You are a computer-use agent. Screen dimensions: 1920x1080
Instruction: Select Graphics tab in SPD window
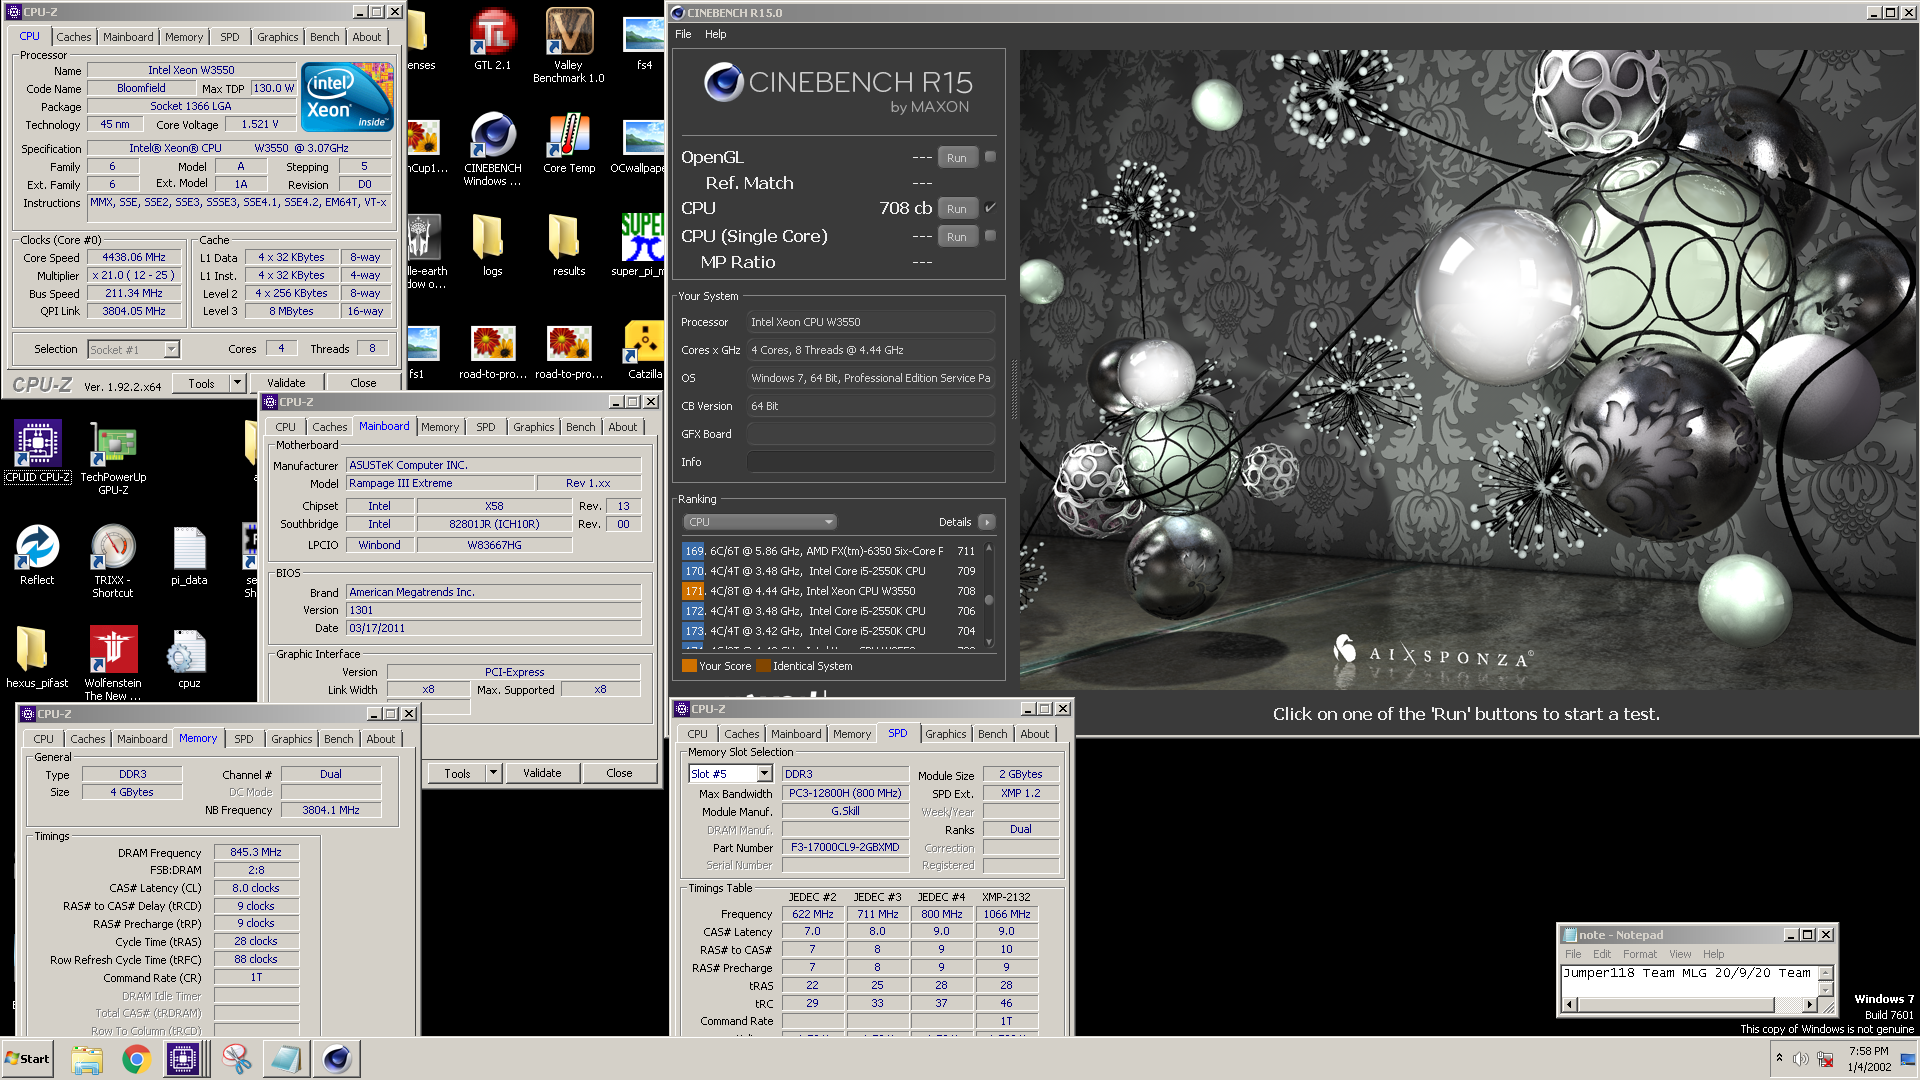(945, 734)
